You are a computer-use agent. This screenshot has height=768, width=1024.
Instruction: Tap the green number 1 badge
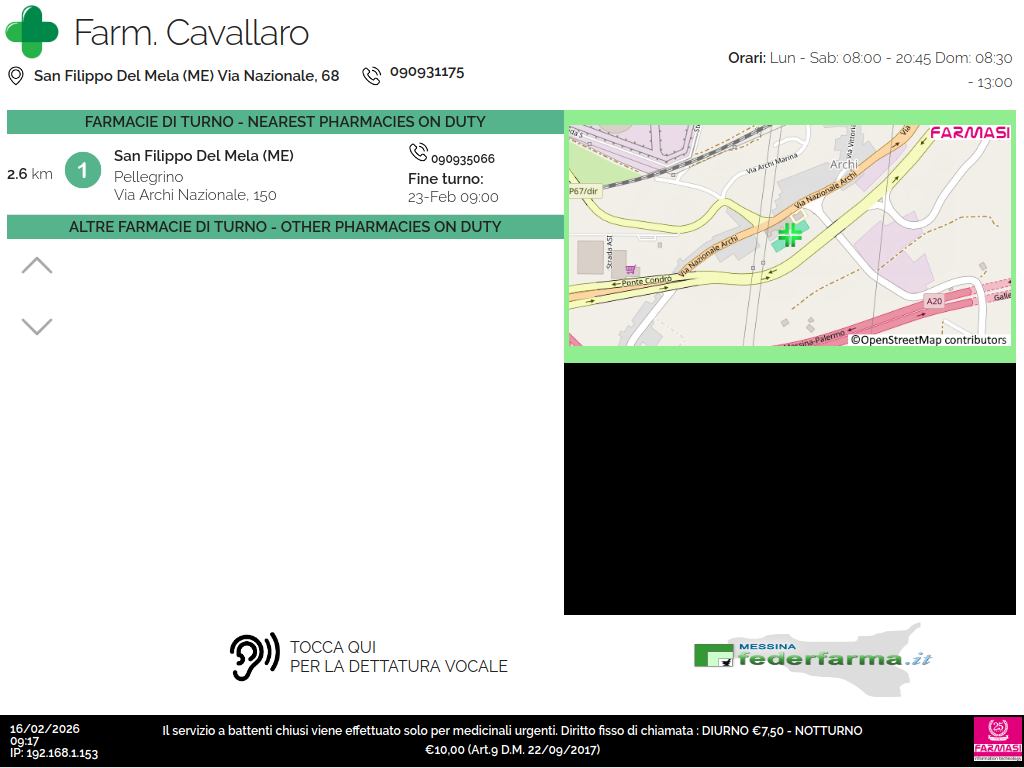(83, 171)
